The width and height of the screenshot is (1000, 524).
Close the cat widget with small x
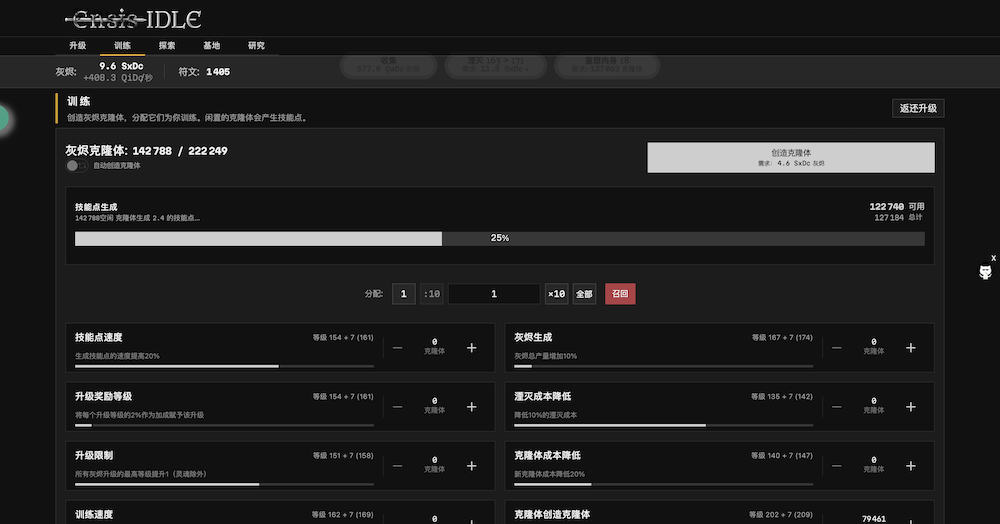[x=993, y=258]
